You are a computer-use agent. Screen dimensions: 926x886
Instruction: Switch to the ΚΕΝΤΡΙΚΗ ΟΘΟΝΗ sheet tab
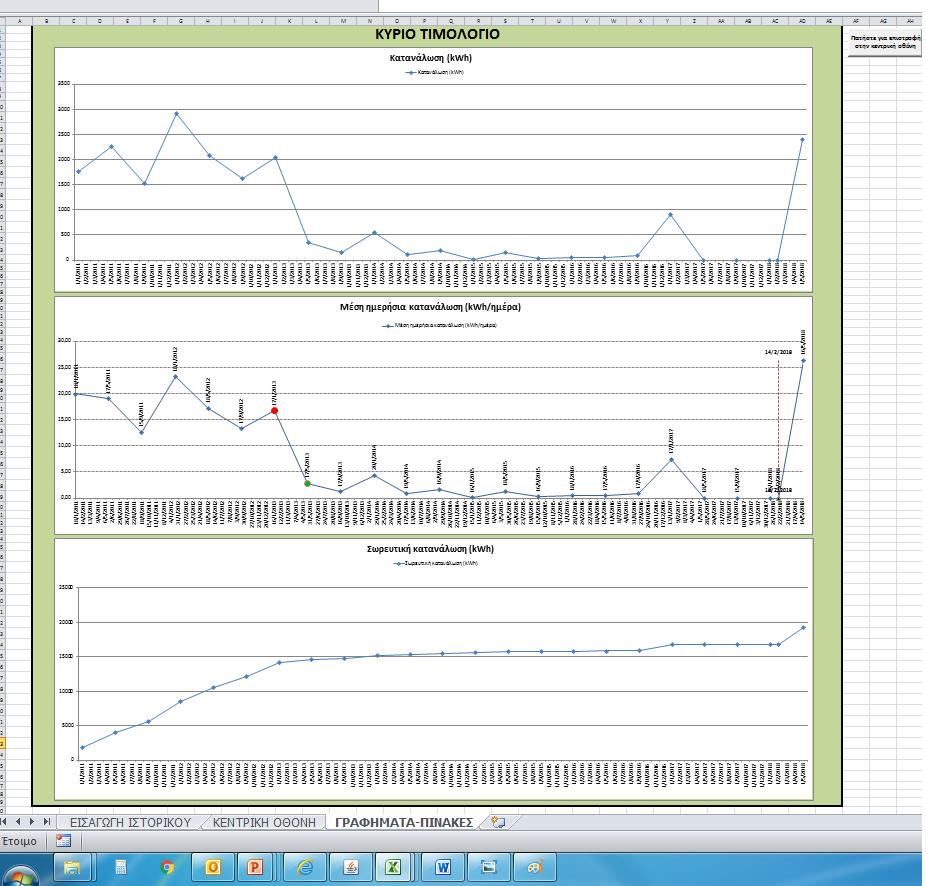tap(264, 823)
